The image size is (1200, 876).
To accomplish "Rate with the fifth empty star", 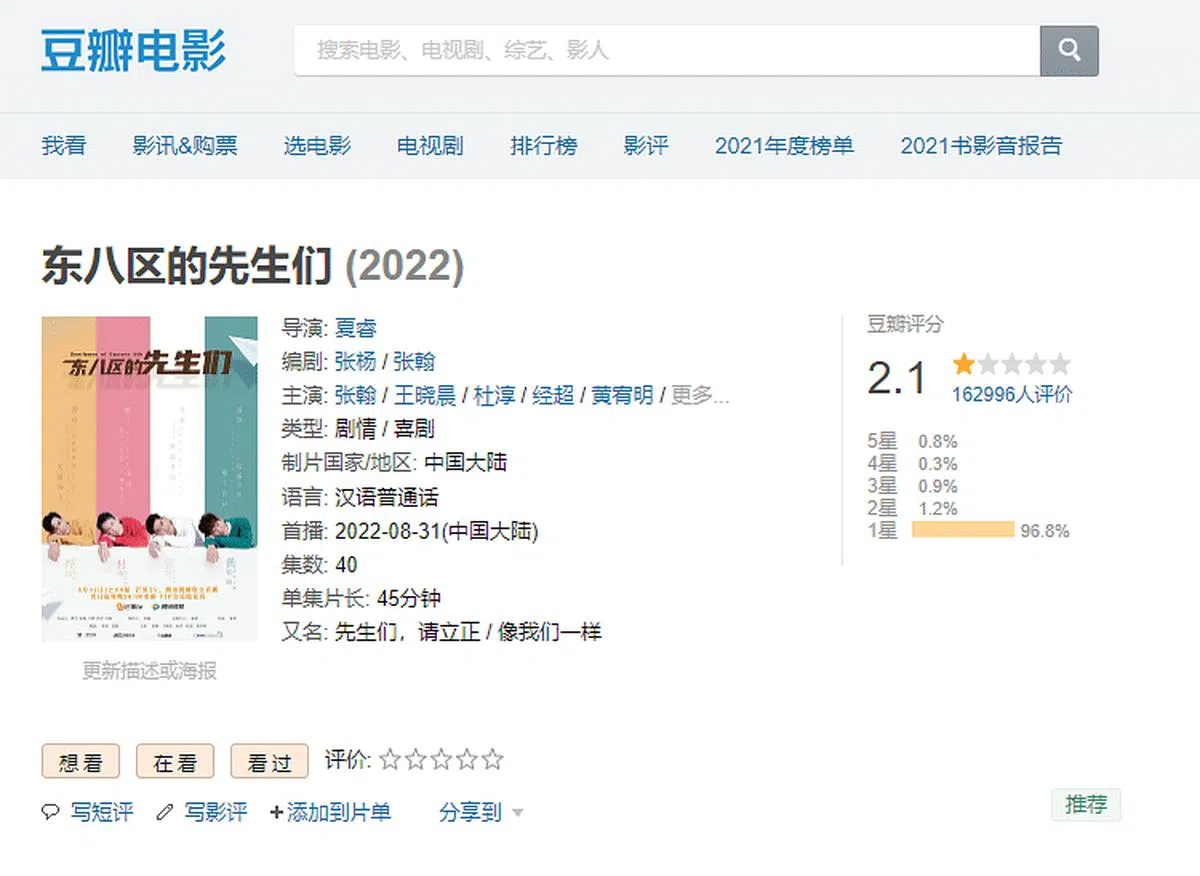I will (x=492, y=760).
